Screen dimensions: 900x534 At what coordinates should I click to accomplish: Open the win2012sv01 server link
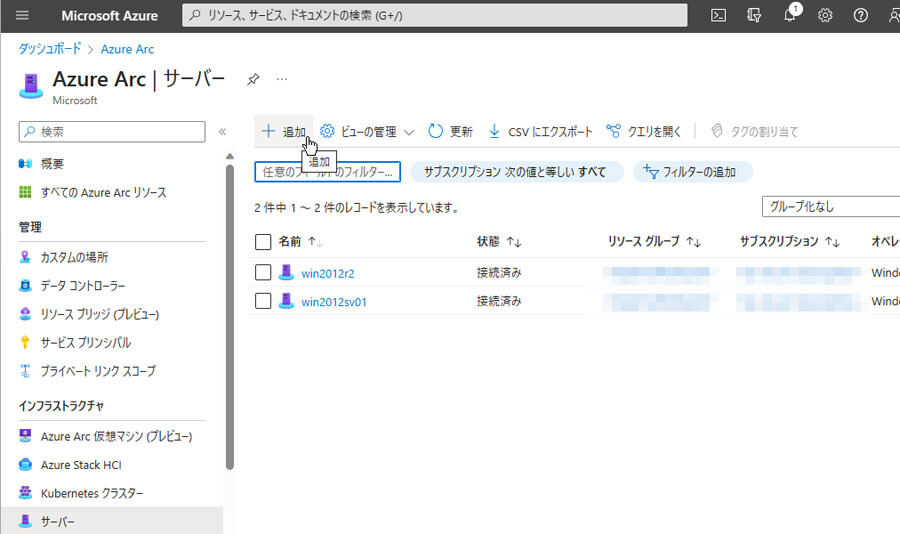tap(334, 302)
